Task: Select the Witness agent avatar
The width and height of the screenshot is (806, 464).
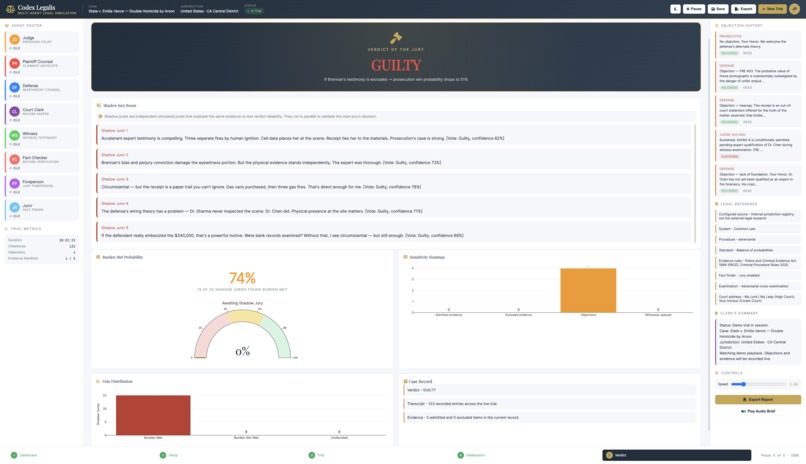Action: coord(14,135)
